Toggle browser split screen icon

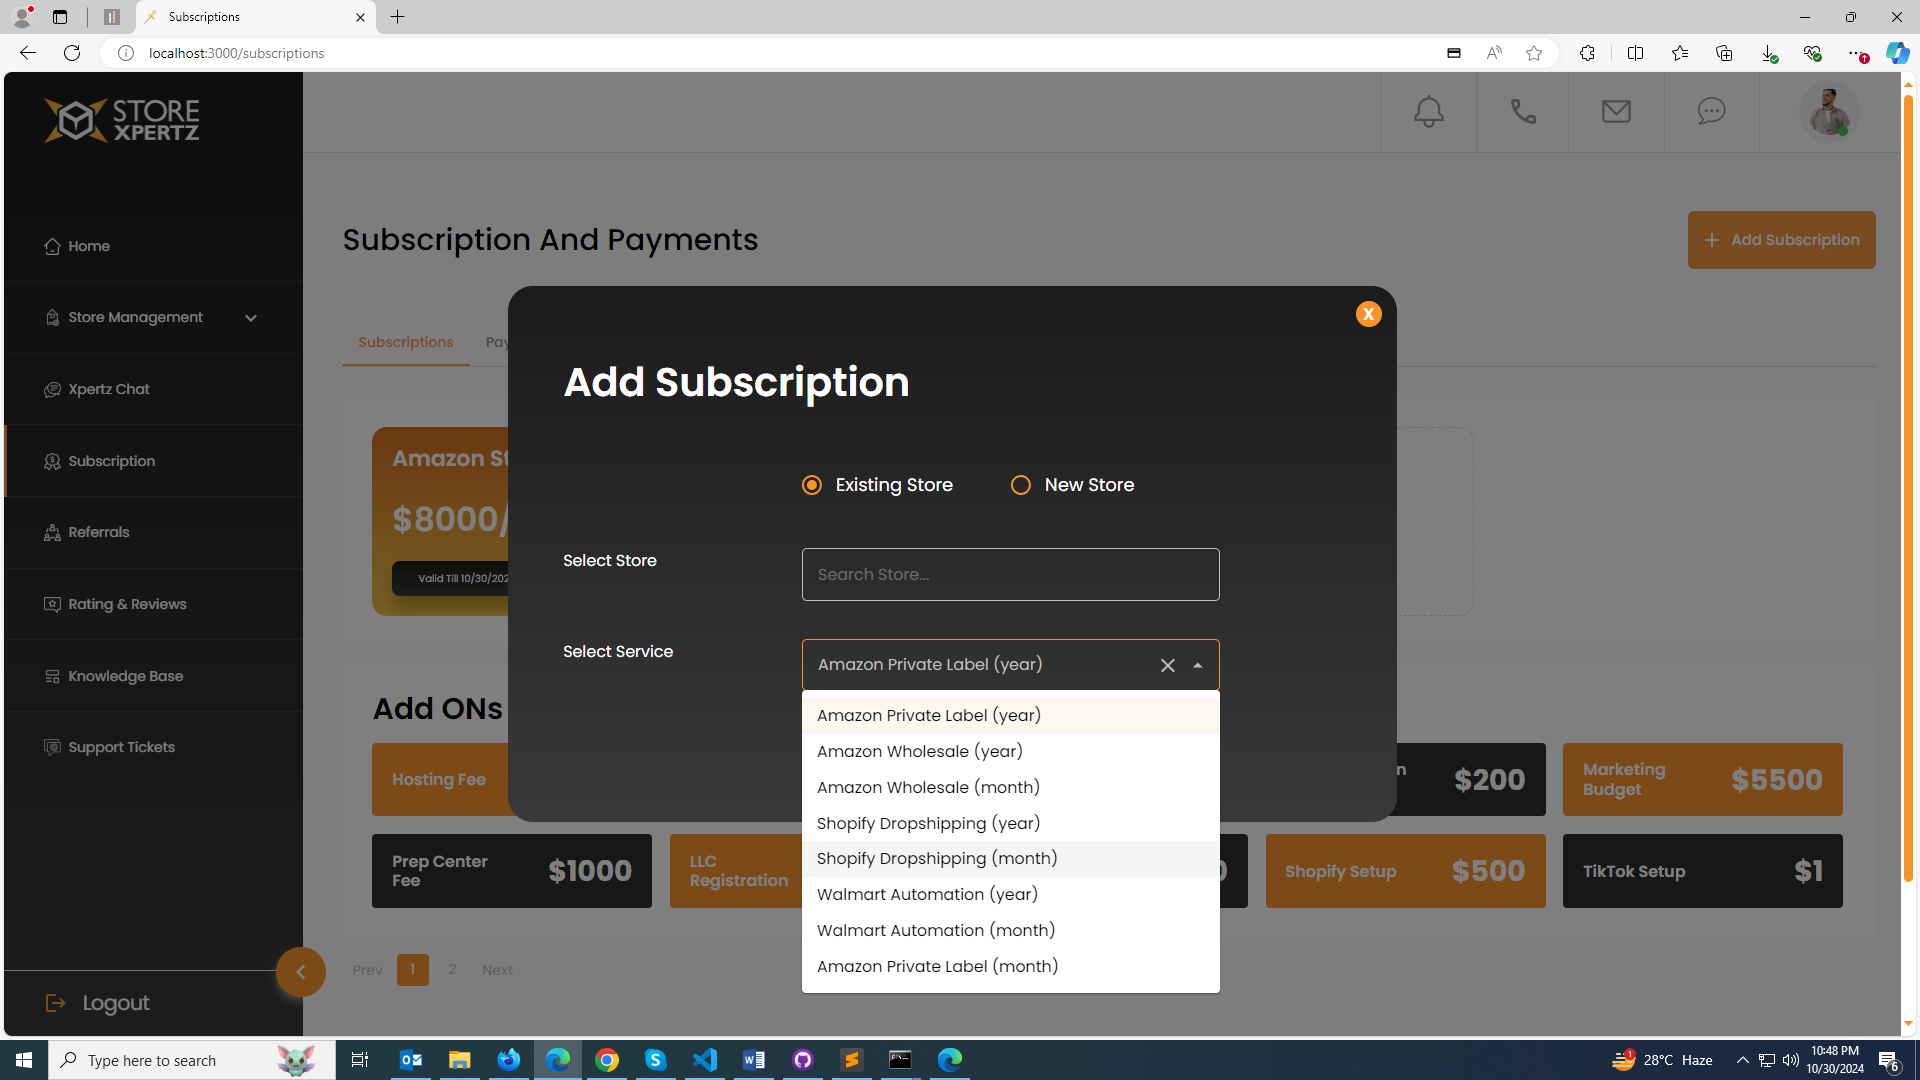click(1635, 53)
